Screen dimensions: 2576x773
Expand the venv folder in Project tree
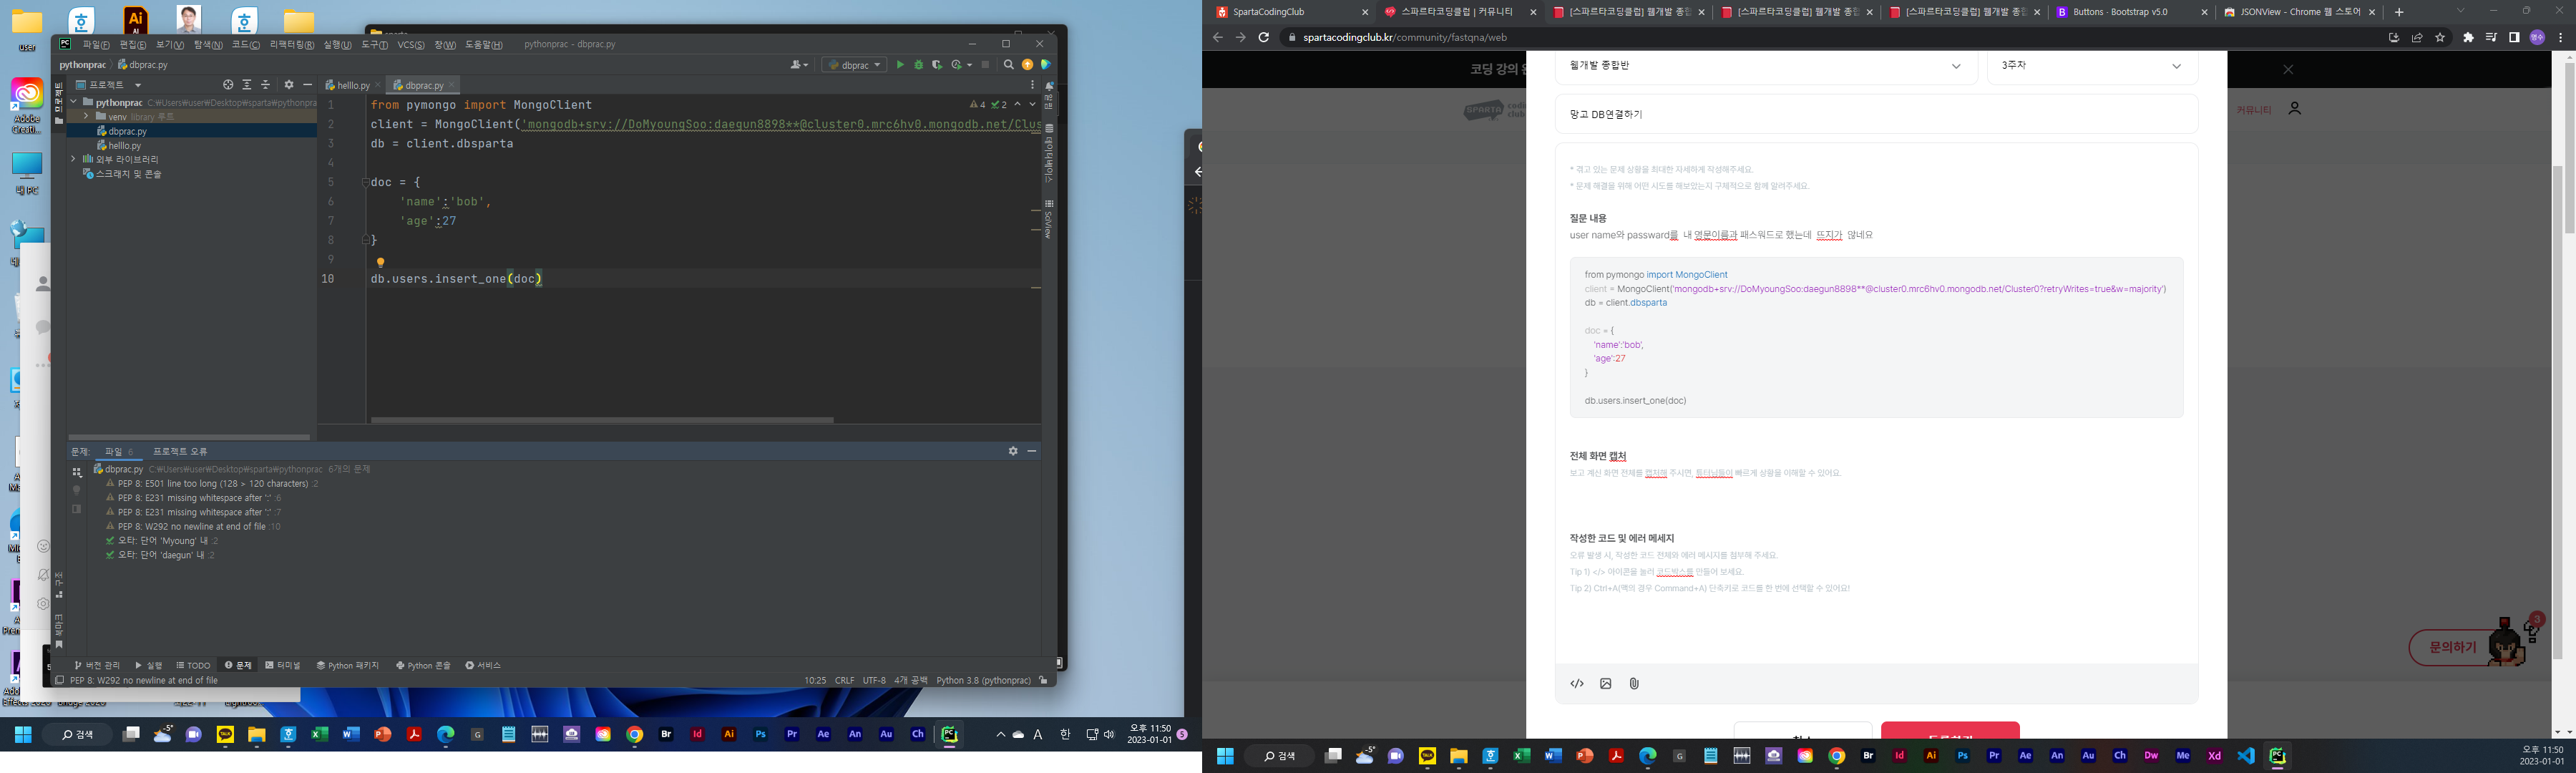[86, 117]
